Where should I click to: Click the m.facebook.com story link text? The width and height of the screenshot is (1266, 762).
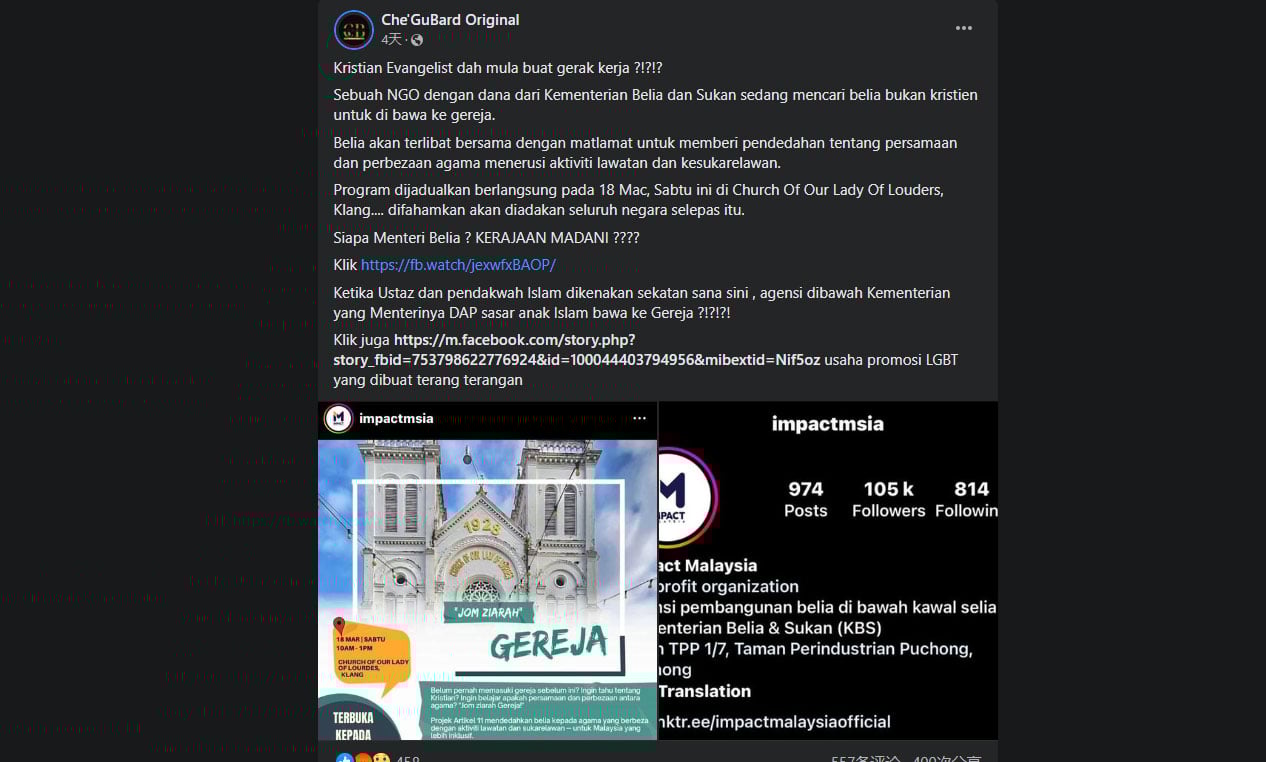(x=577, y=350)
